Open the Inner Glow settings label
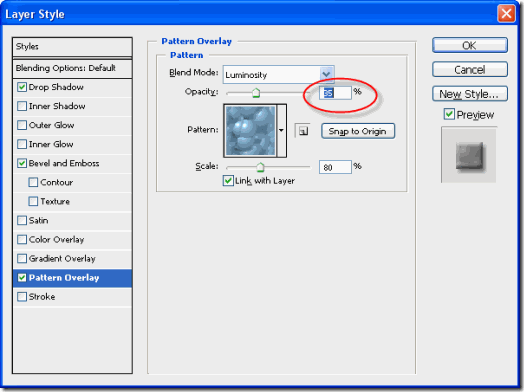This screenshot has width=524, height=392. pyautogui.click(x=51, y=144)
